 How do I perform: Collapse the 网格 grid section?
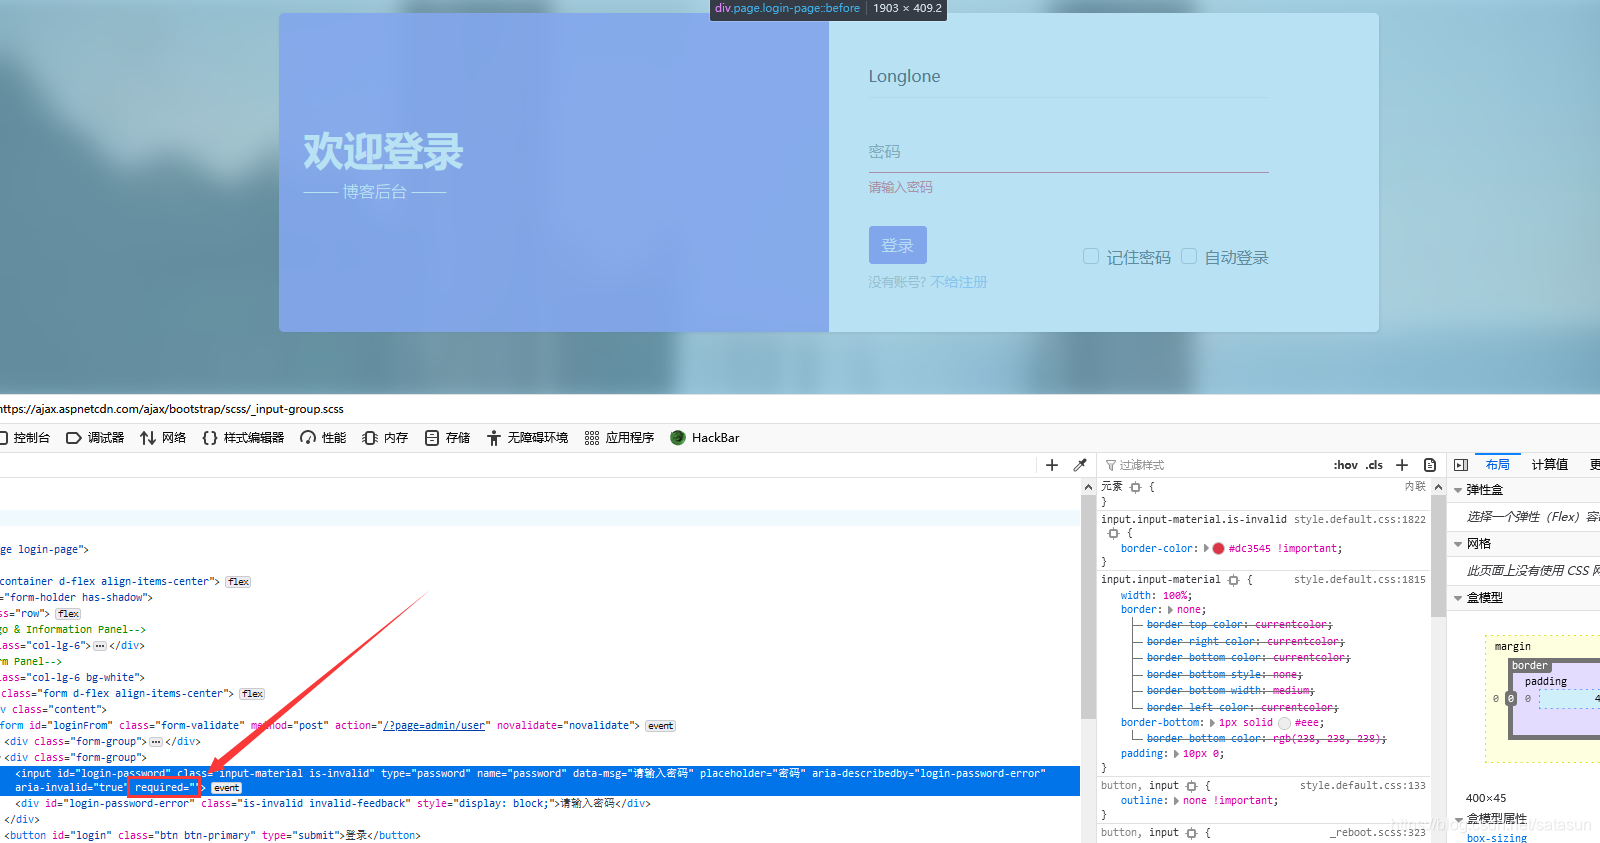tap(1458, 544)
